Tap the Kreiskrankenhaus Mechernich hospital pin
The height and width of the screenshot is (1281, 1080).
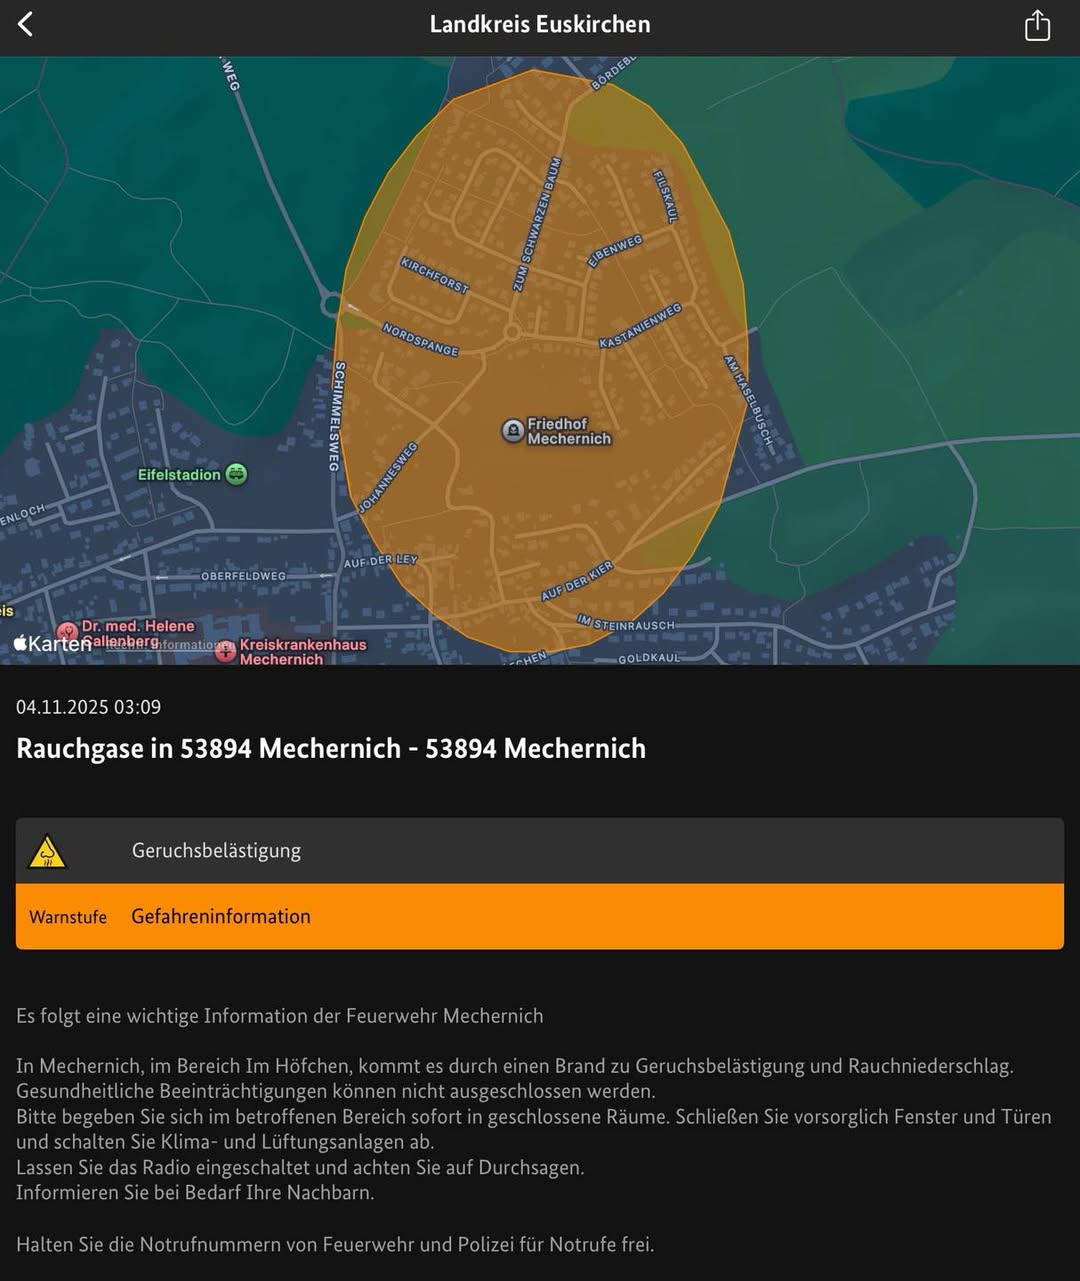pyautogui.click(x=226, y=652)
